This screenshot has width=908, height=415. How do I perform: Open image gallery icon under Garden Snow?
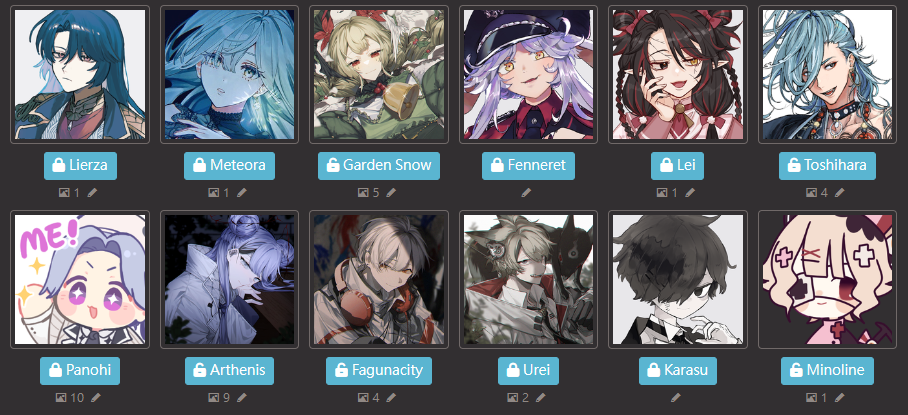click(363, 192)
